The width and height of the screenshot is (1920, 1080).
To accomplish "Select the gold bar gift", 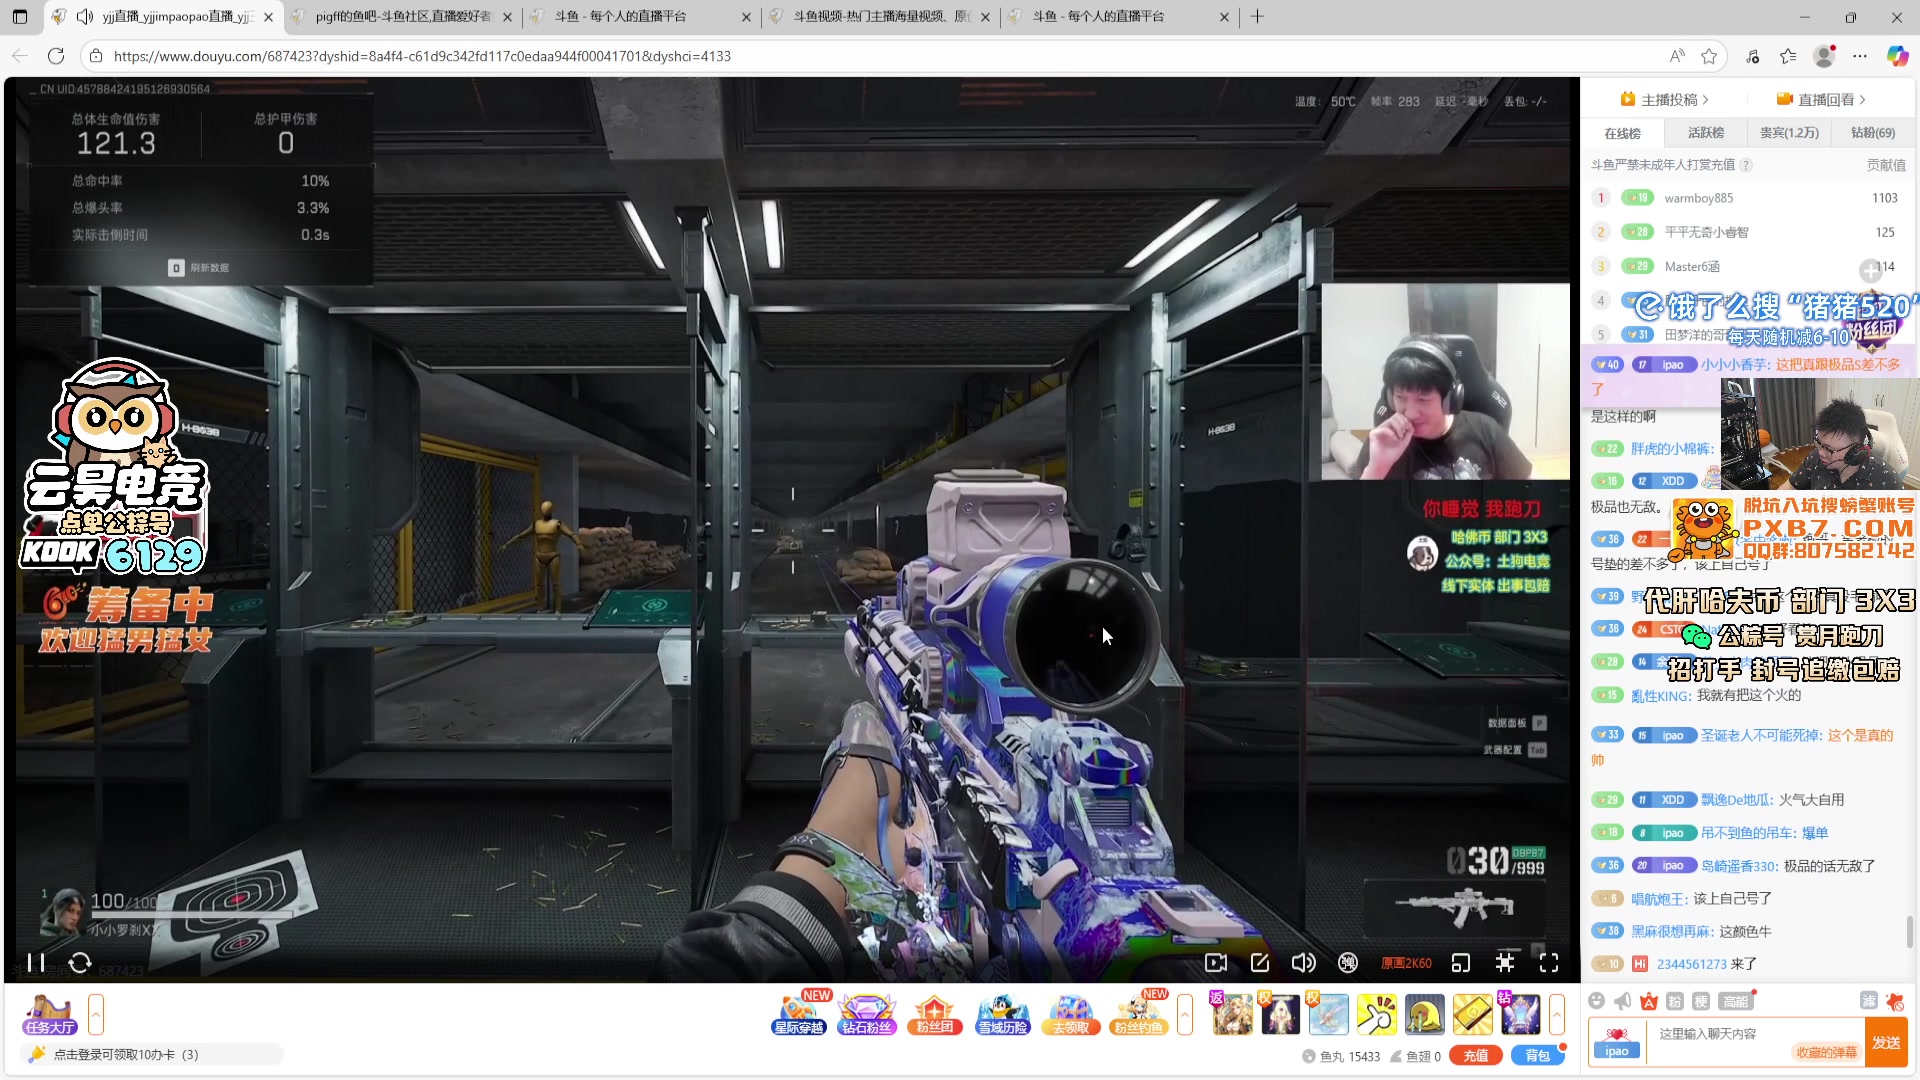I will point(1473,1014).
